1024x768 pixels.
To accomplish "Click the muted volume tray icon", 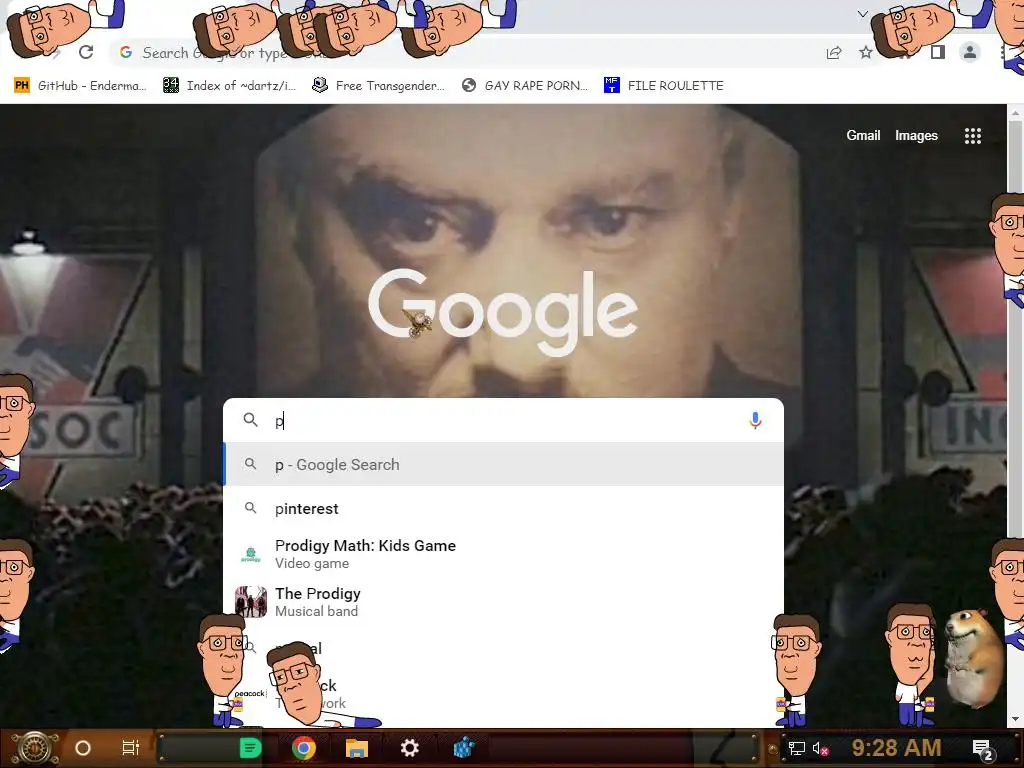I will pyautogui.click(x=820, y=748).
